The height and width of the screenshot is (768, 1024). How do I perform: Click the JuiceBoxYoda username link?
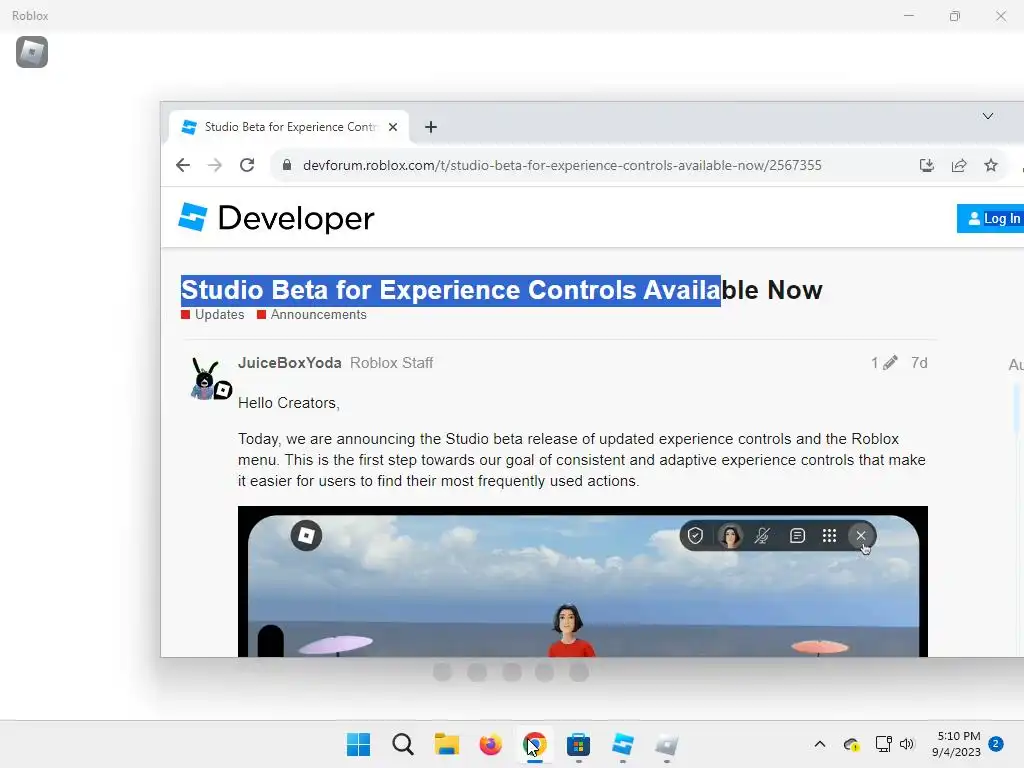(x=289, y=363)
